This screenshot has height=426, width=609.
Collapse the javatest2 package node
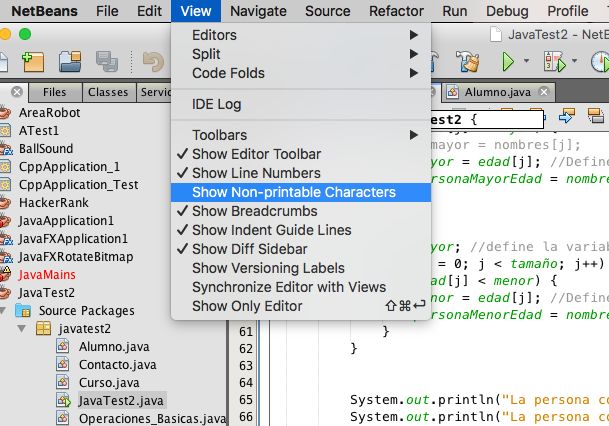22,329
